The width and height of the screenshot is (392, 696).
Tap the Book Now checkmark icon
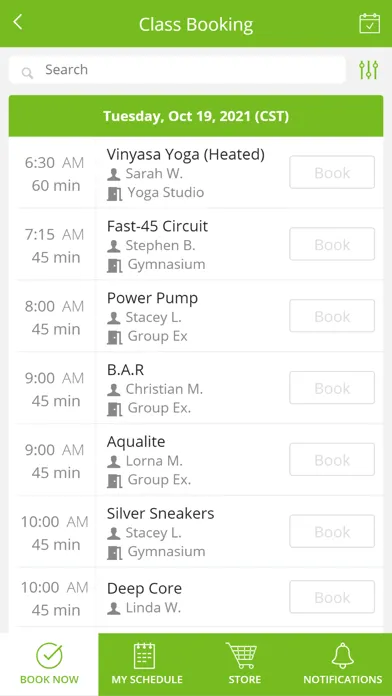coord(49,656)
